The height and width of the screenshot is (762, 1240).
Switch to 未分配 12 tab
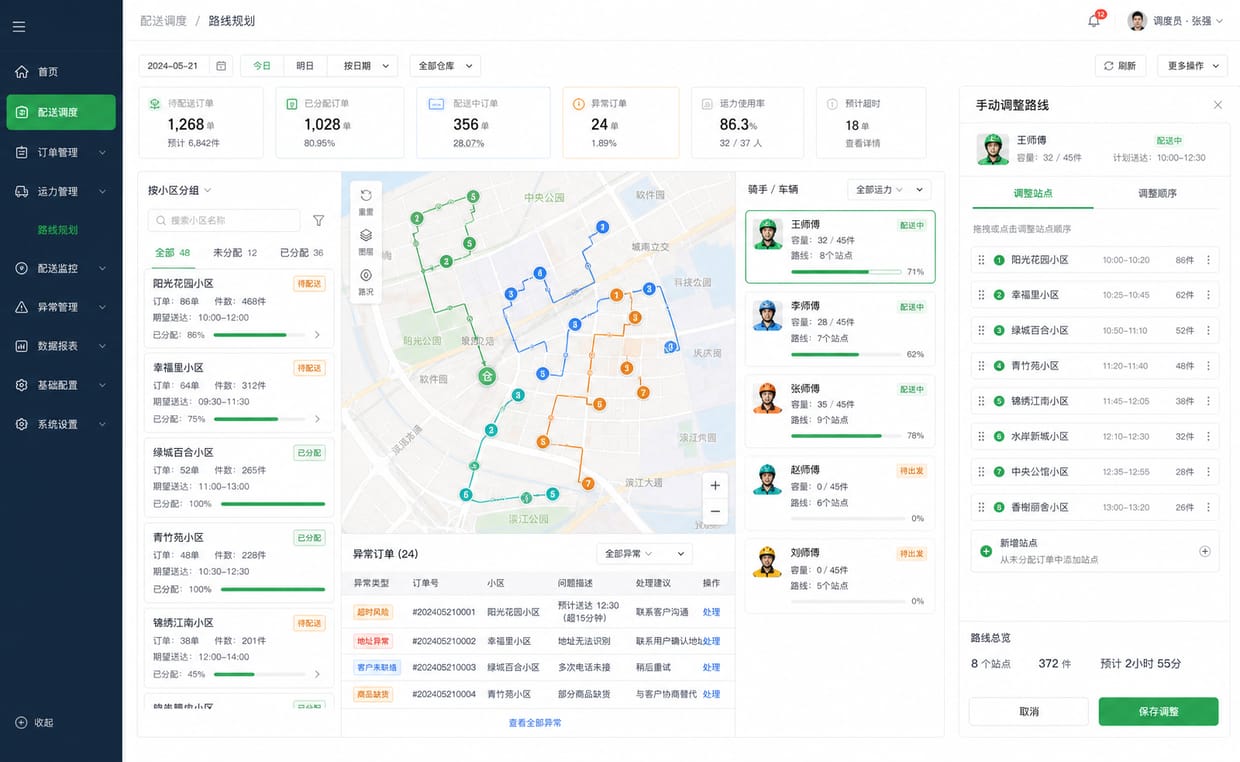coord(235,253)
